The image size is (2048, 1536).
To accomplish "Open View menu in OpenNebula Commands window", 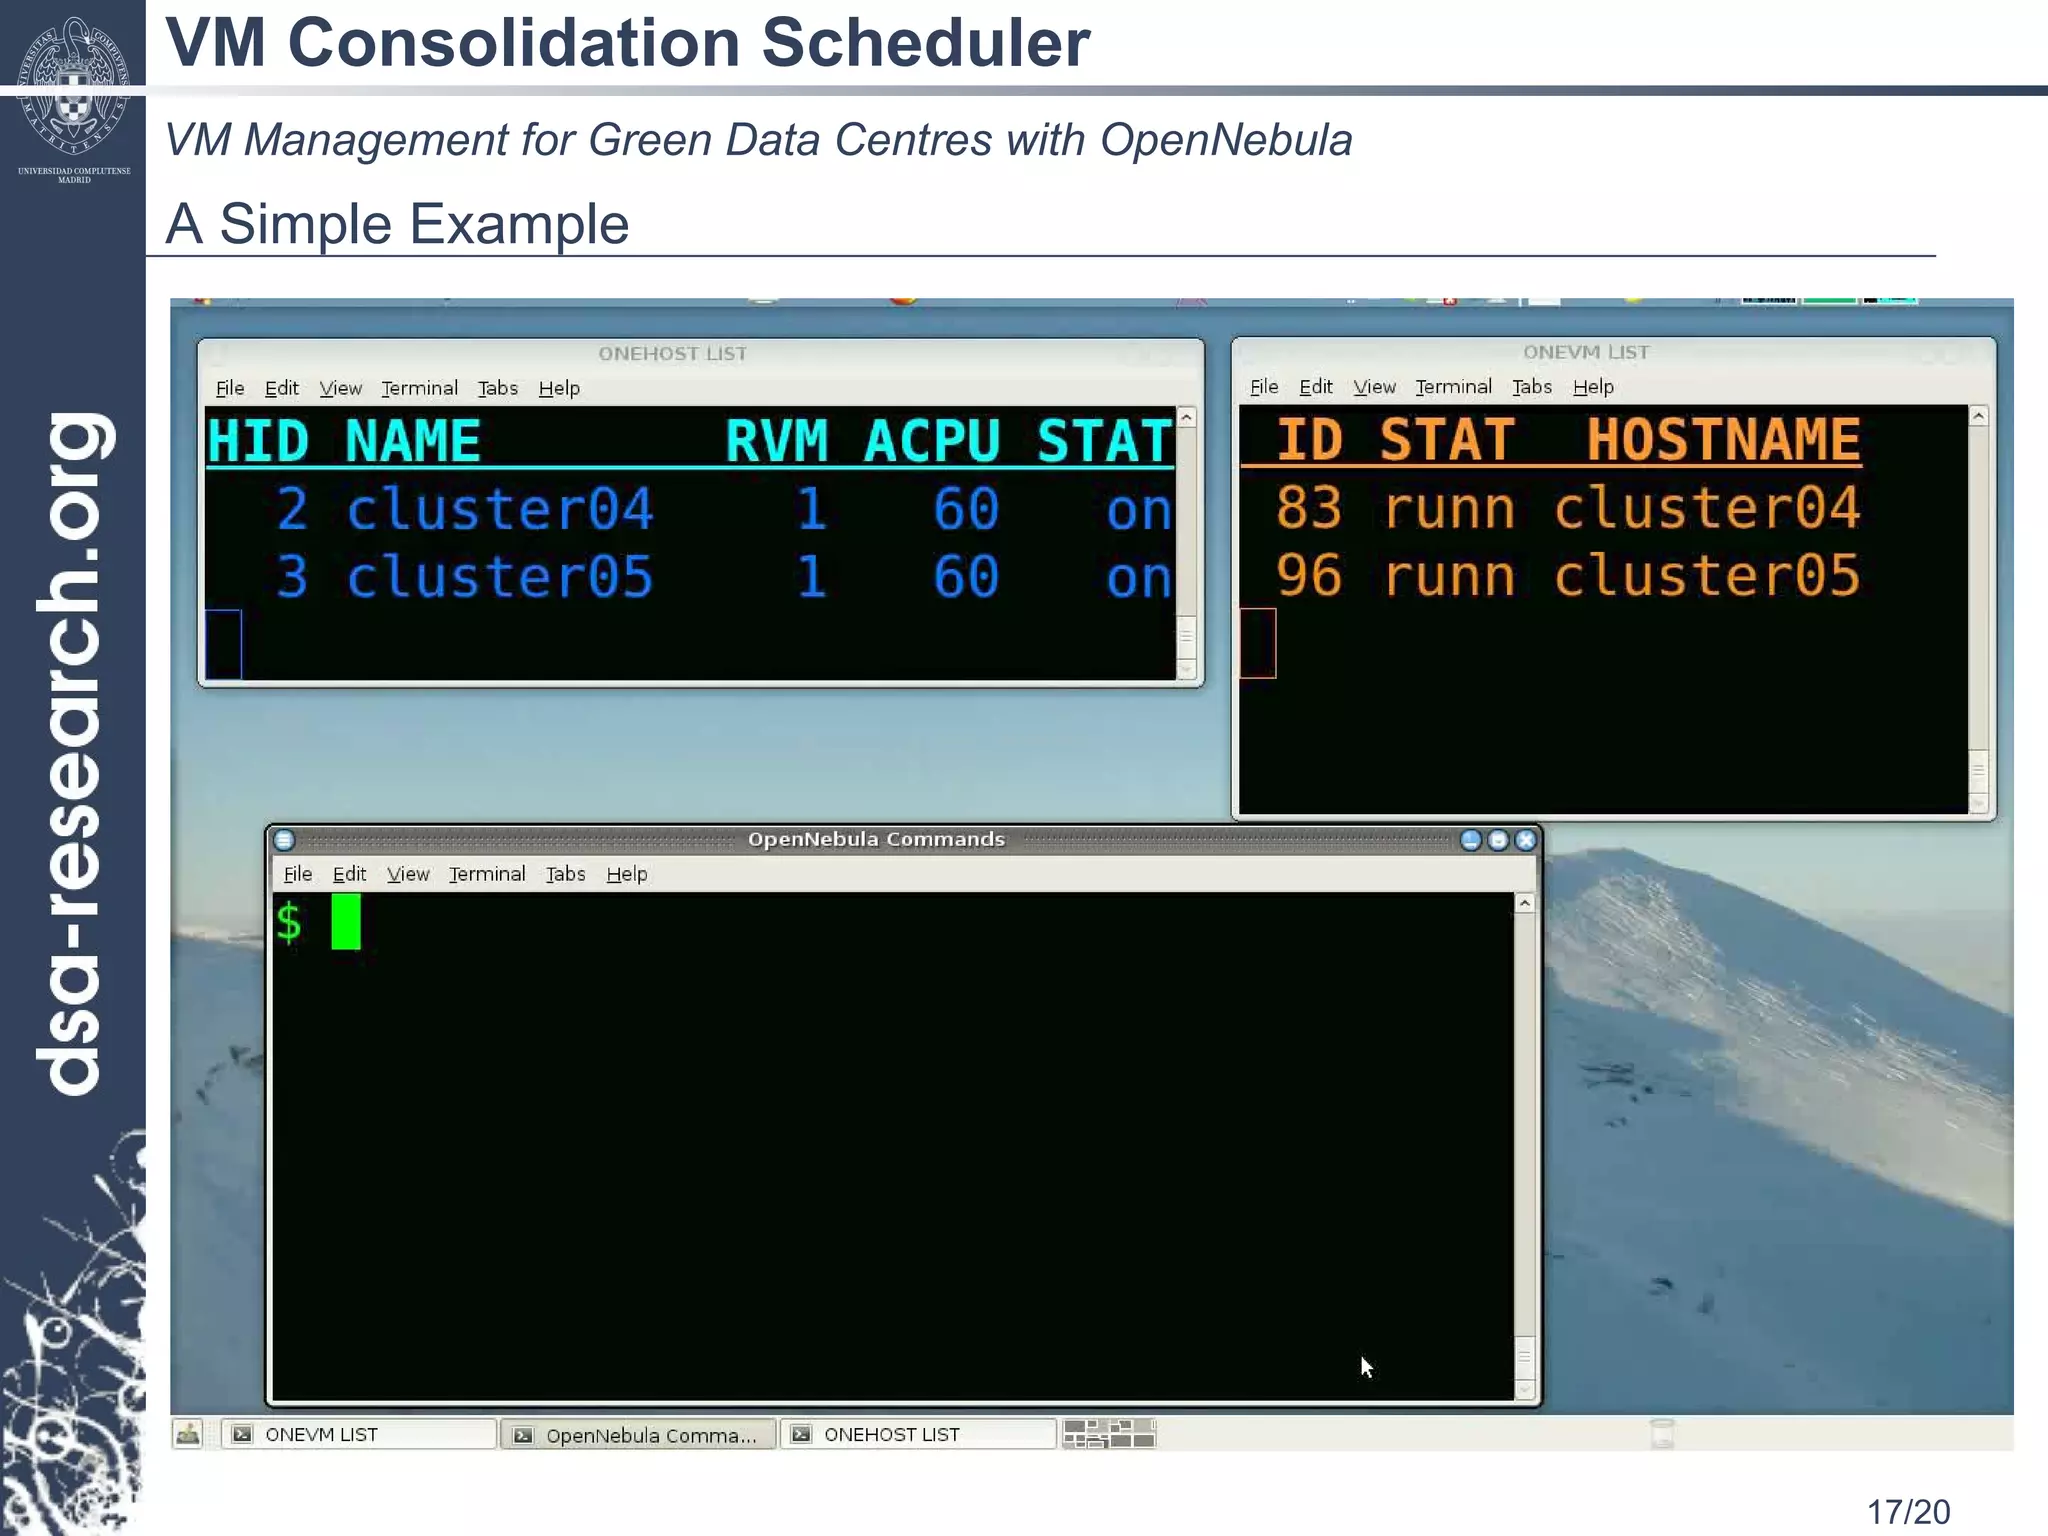I will pos(408,874).
